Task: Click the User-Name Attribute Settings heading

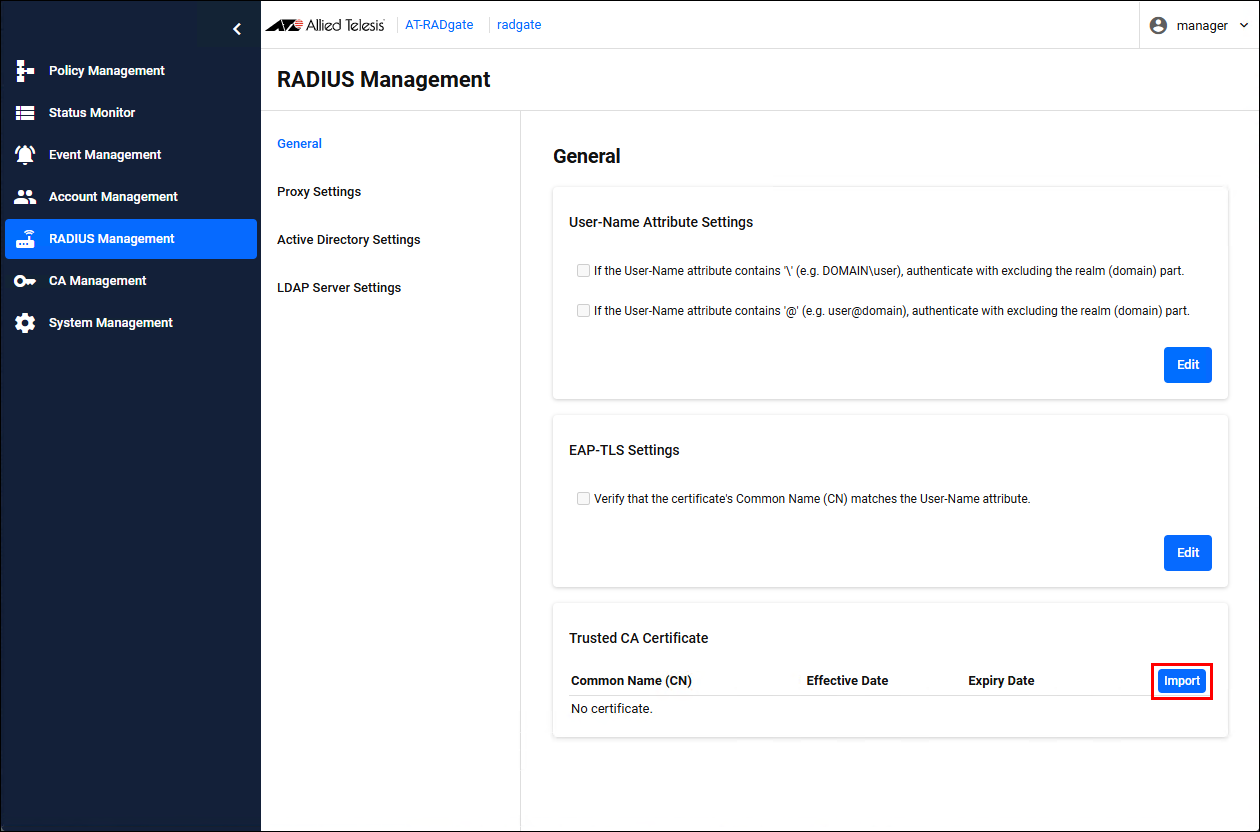Action: 661,222
